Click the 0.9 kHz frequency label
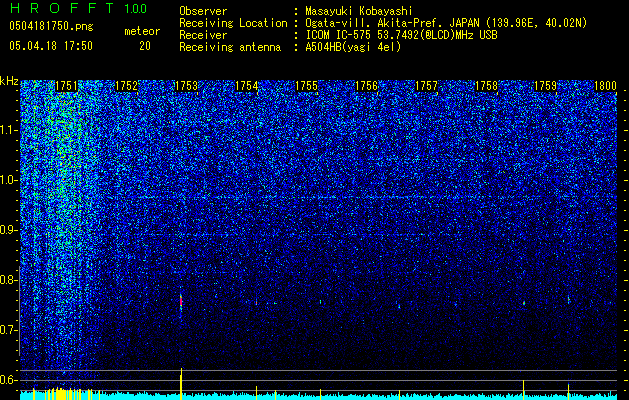The width and height of the screenshot is (629, 400). tap(8, 230)
